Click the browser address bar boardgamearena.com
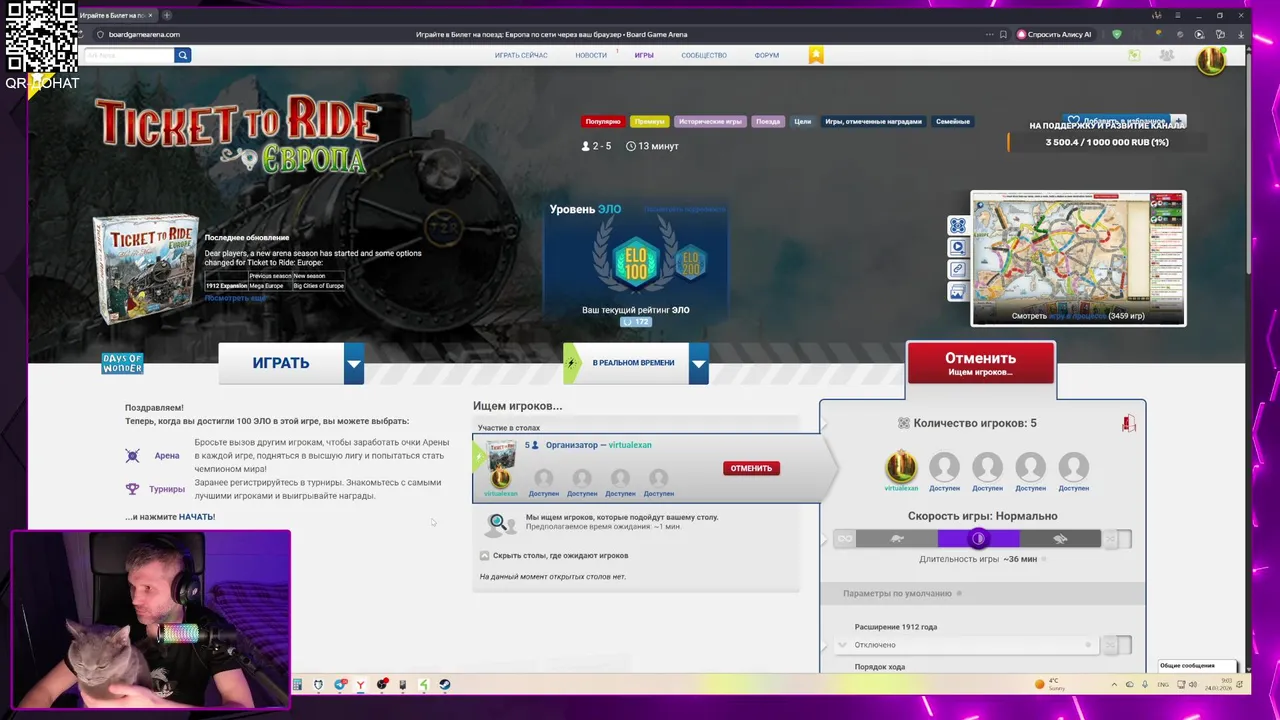Viewport: 1280px width, 720px height. [x=145, y=34]
